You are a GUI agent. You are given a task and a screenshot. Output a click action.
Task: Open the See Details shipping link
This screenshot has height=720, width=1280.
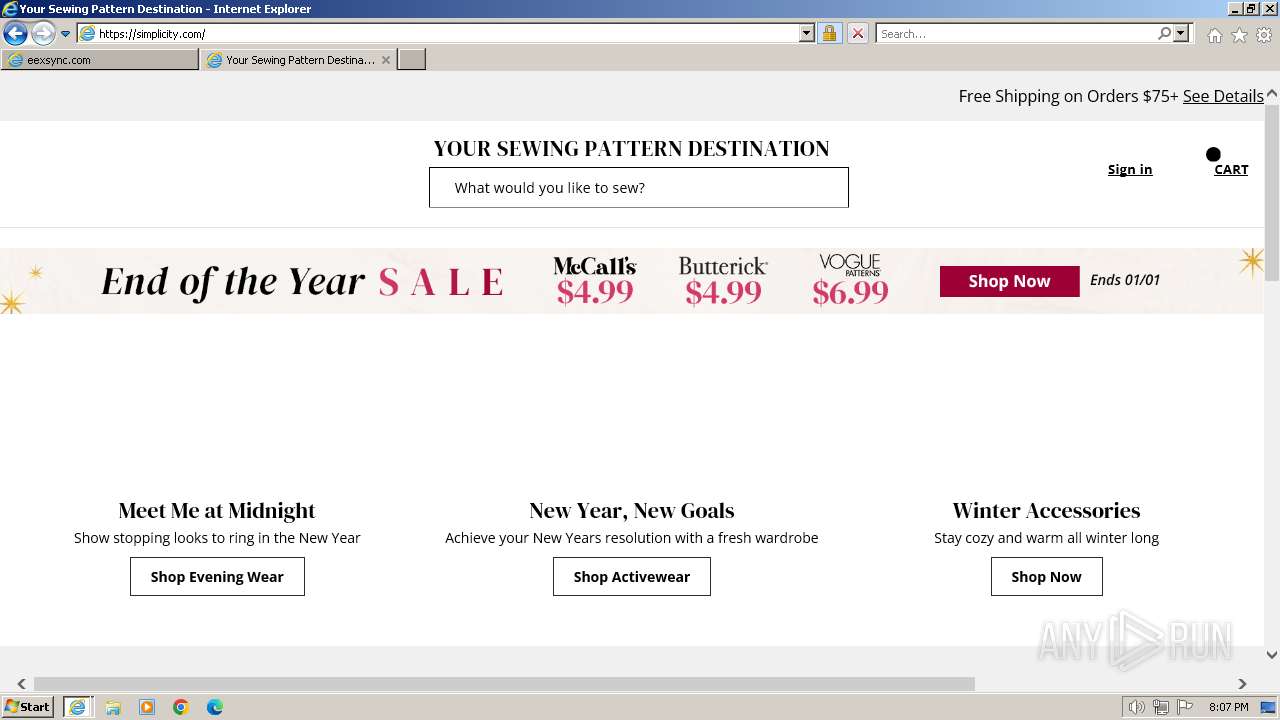click(1223, 96)
